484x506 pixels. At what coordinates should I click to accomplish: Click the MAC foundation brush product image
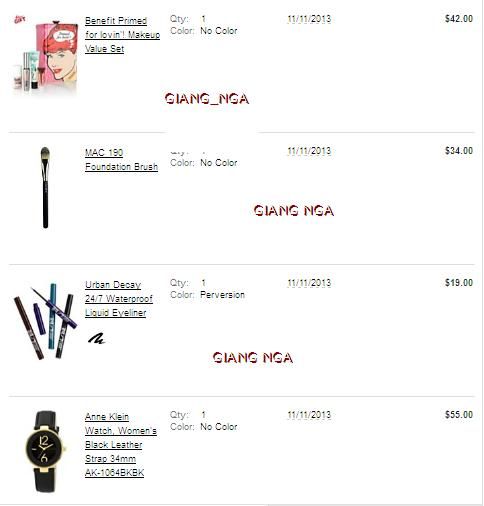point(45,188)
